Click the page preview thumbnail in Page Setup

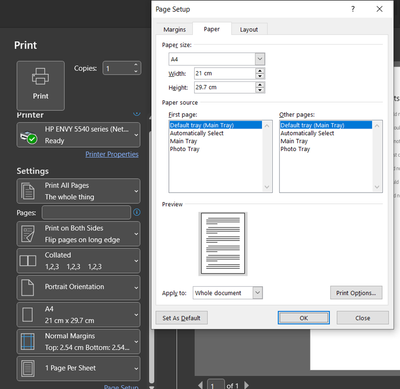click(223, 243)
